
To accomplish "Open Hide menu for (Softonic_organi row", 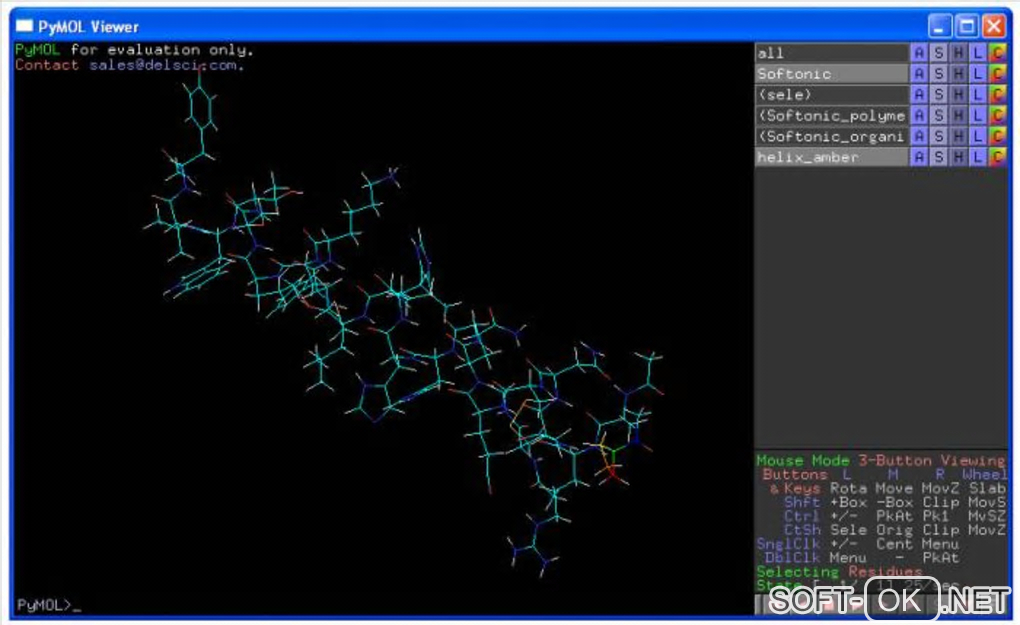I will (x=958, y=136).
